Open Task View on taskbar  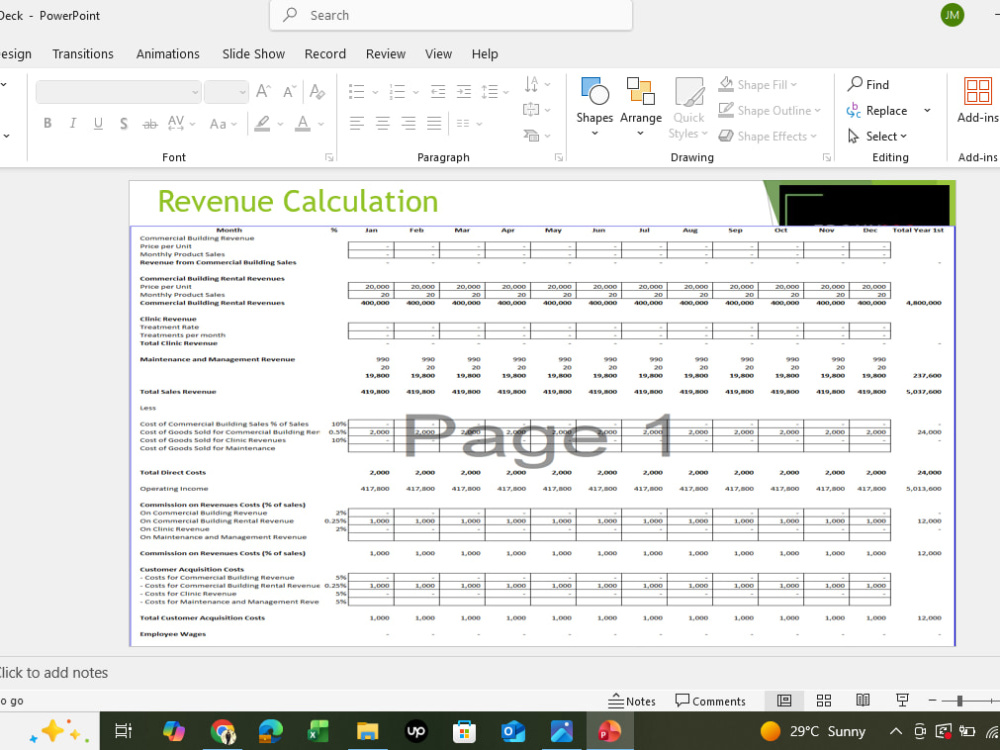[123, 731]
